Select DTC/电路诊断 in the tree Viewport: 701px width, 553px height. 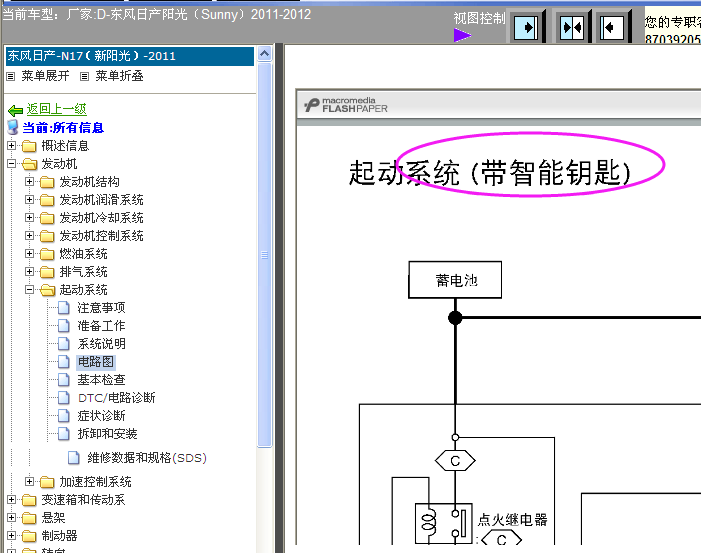click(116, 397)
